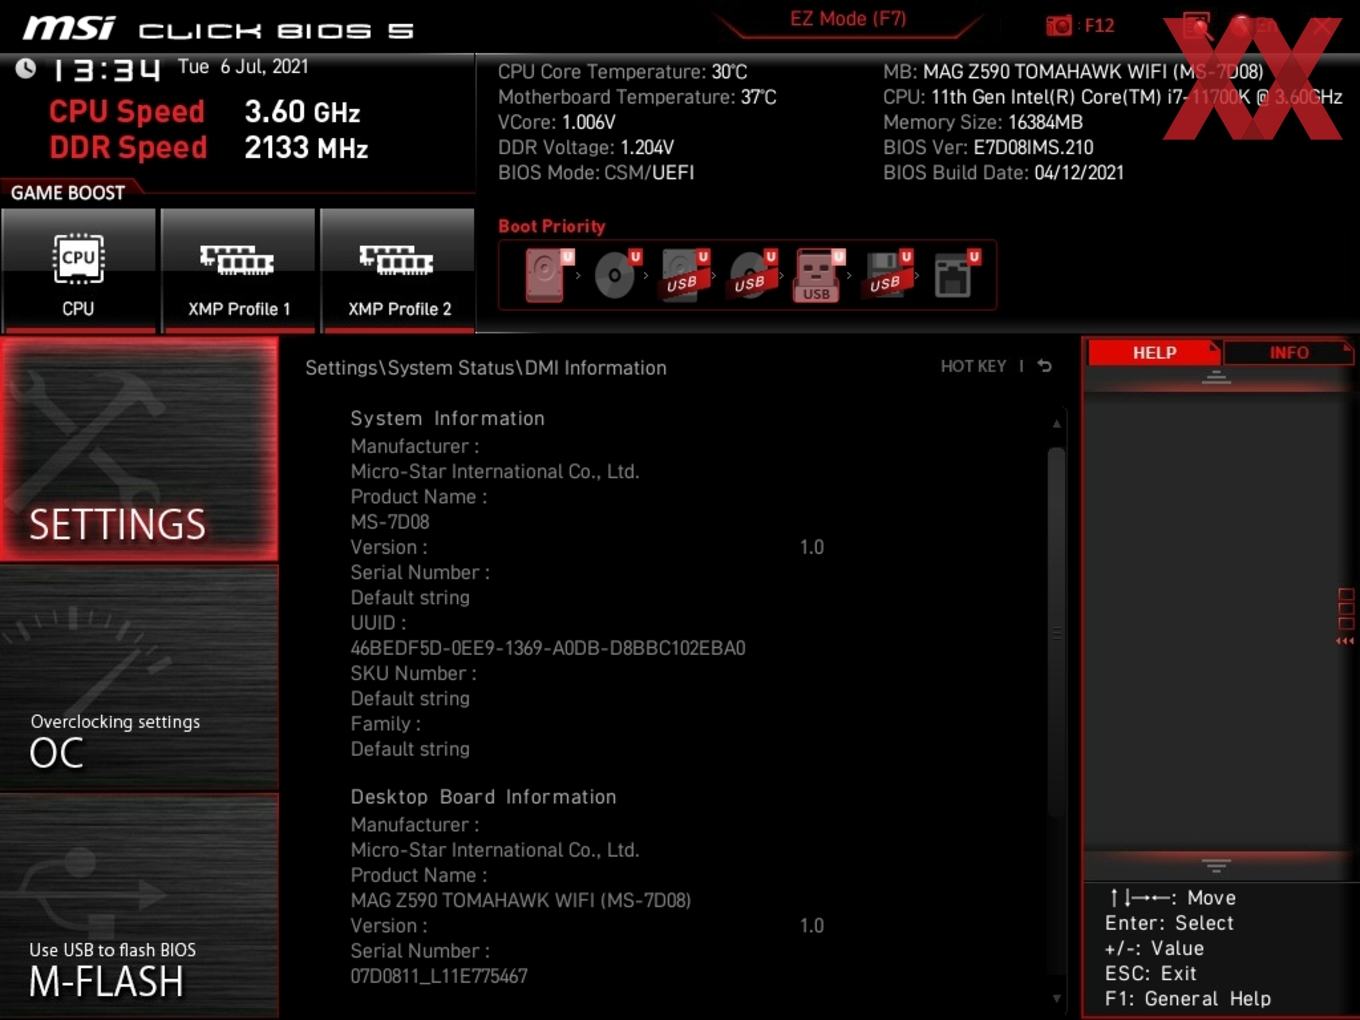Select the Product Name value MS-7D08
Viewport: 1360px width, 1020px height.
click(x=390, y=522)
